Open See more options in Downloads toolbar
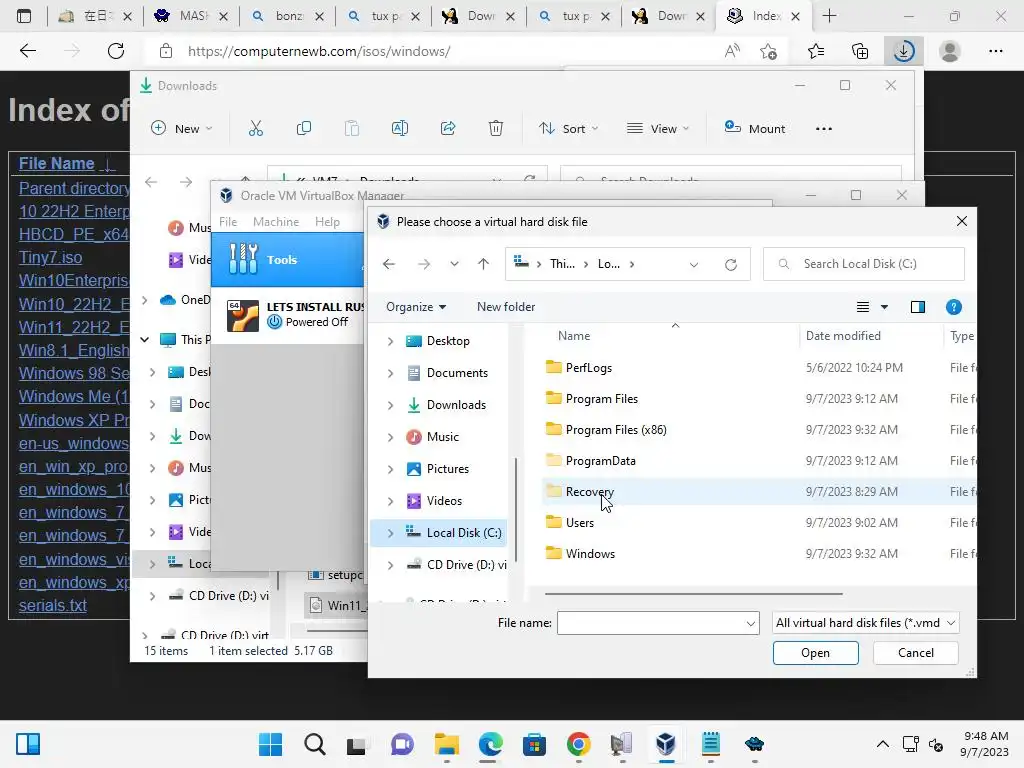Image resolution: width=1024 pixels, height=768 pixels. pos(824,129)
